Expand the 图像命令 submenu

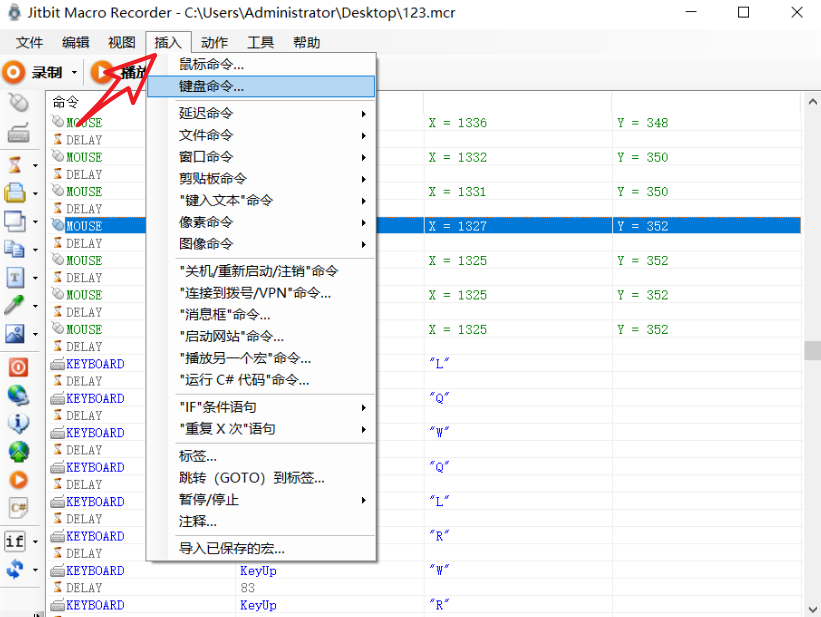[261, 244]
